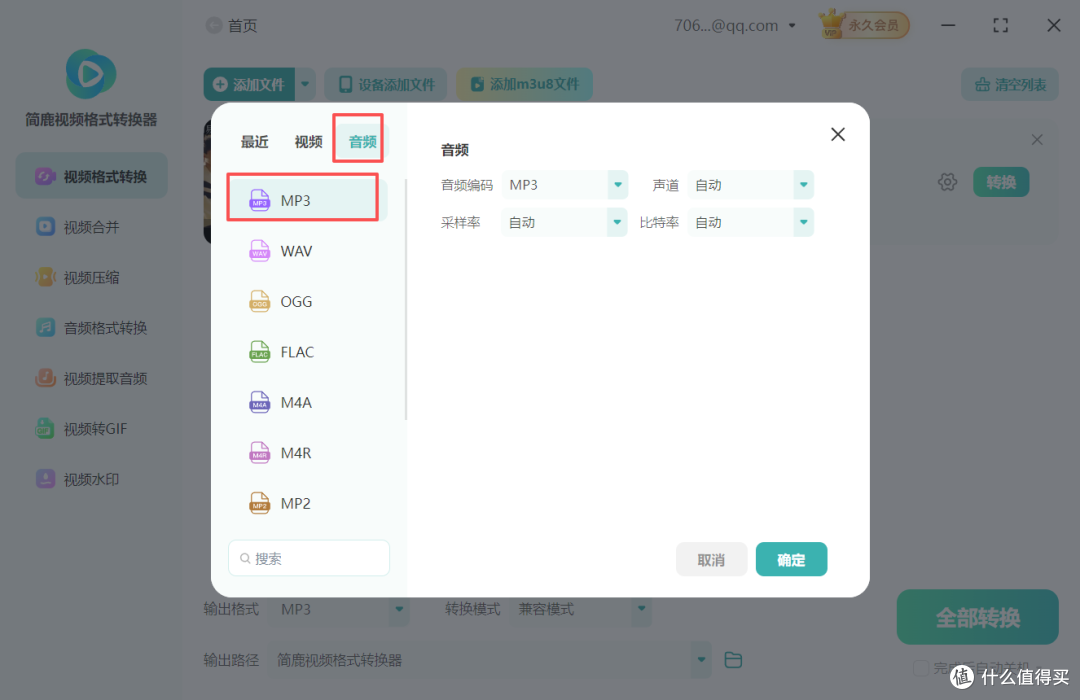This screenshot has width=1080, height=700.
Task: Switch to the 音频 tab
Action: [362, 142]
